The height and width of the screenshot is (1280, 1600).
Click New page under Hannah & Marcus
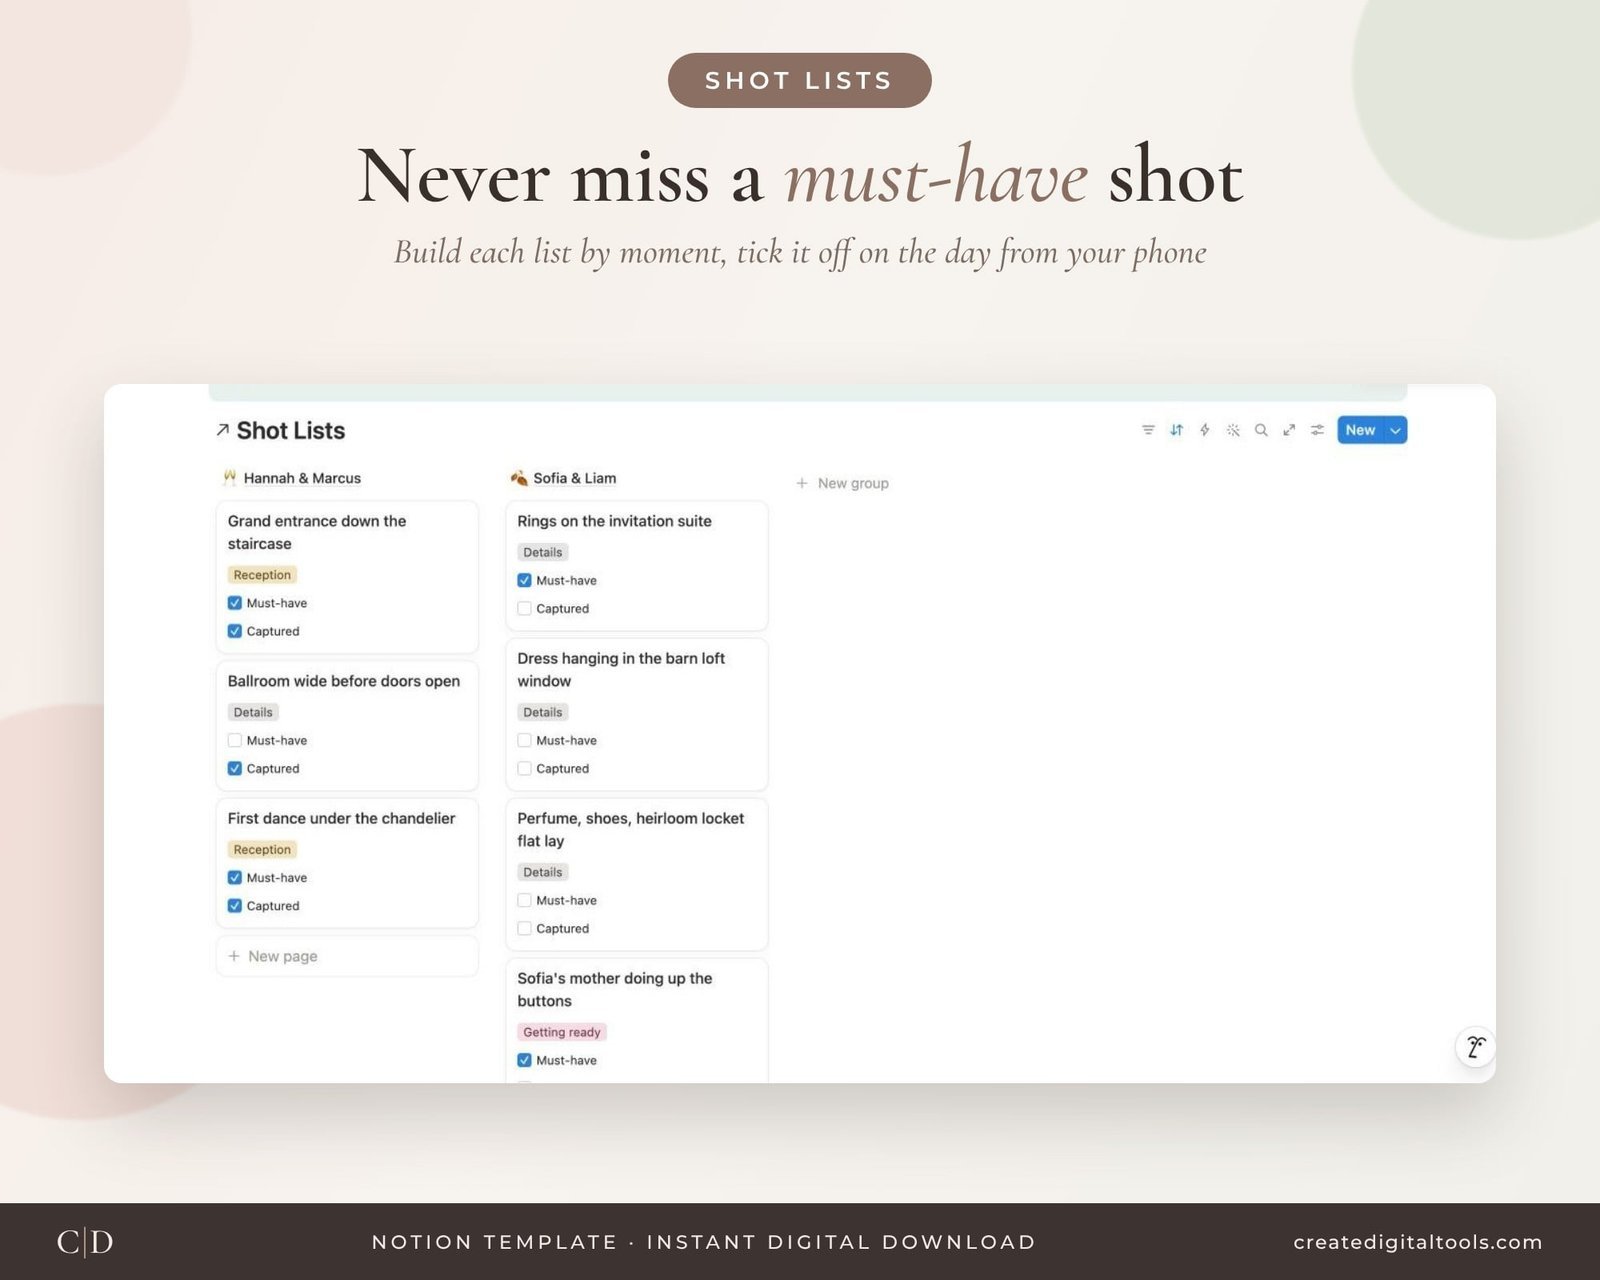pos(347,956)
